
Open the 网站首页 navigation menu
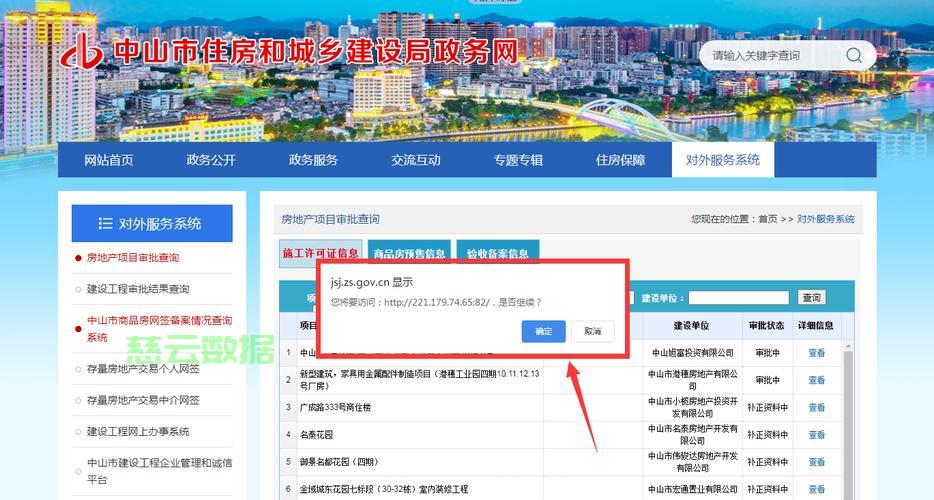click(108, 160)
